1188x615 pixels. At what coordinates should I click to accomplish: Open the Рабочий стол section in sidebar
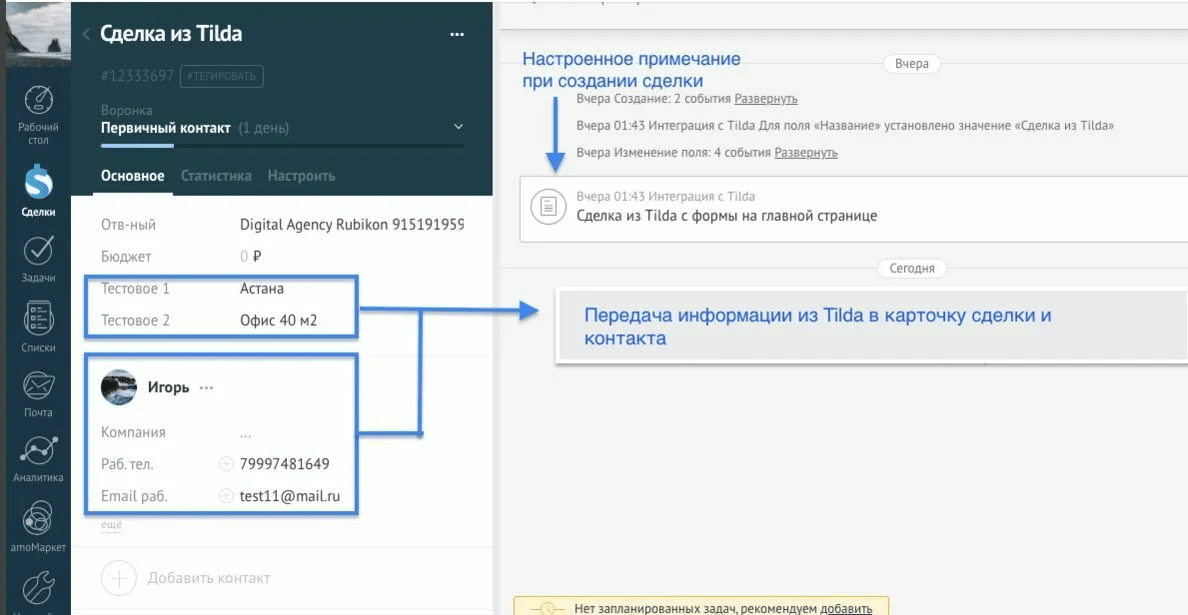click(x=37, y=101)
